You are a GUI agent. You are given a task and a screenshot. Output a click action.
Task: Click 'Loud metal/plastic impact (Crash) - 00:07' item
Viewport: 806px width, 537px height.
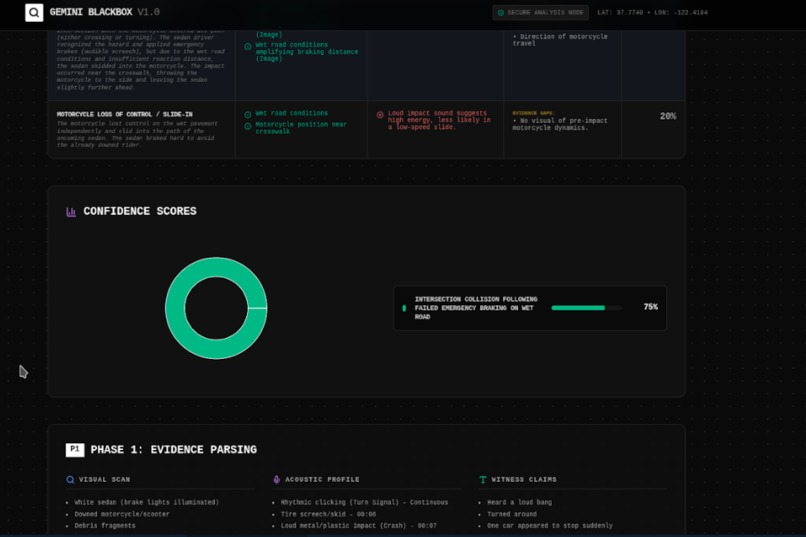click(359, 526)
